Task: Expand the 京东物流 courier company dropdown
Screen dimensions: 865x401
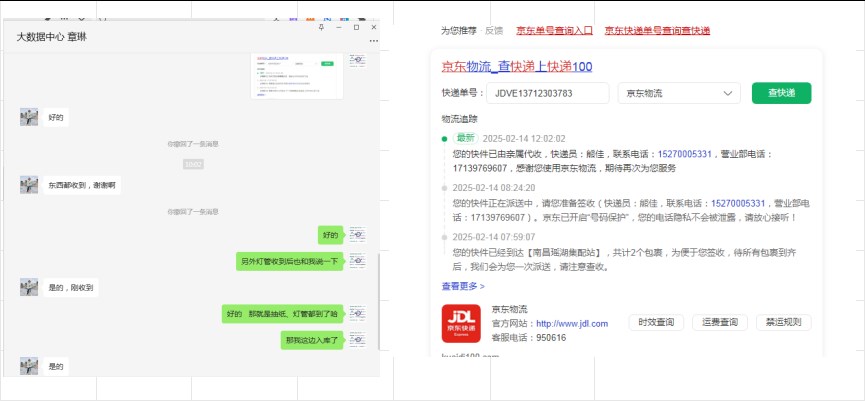Action: click(x=679, y=93)
